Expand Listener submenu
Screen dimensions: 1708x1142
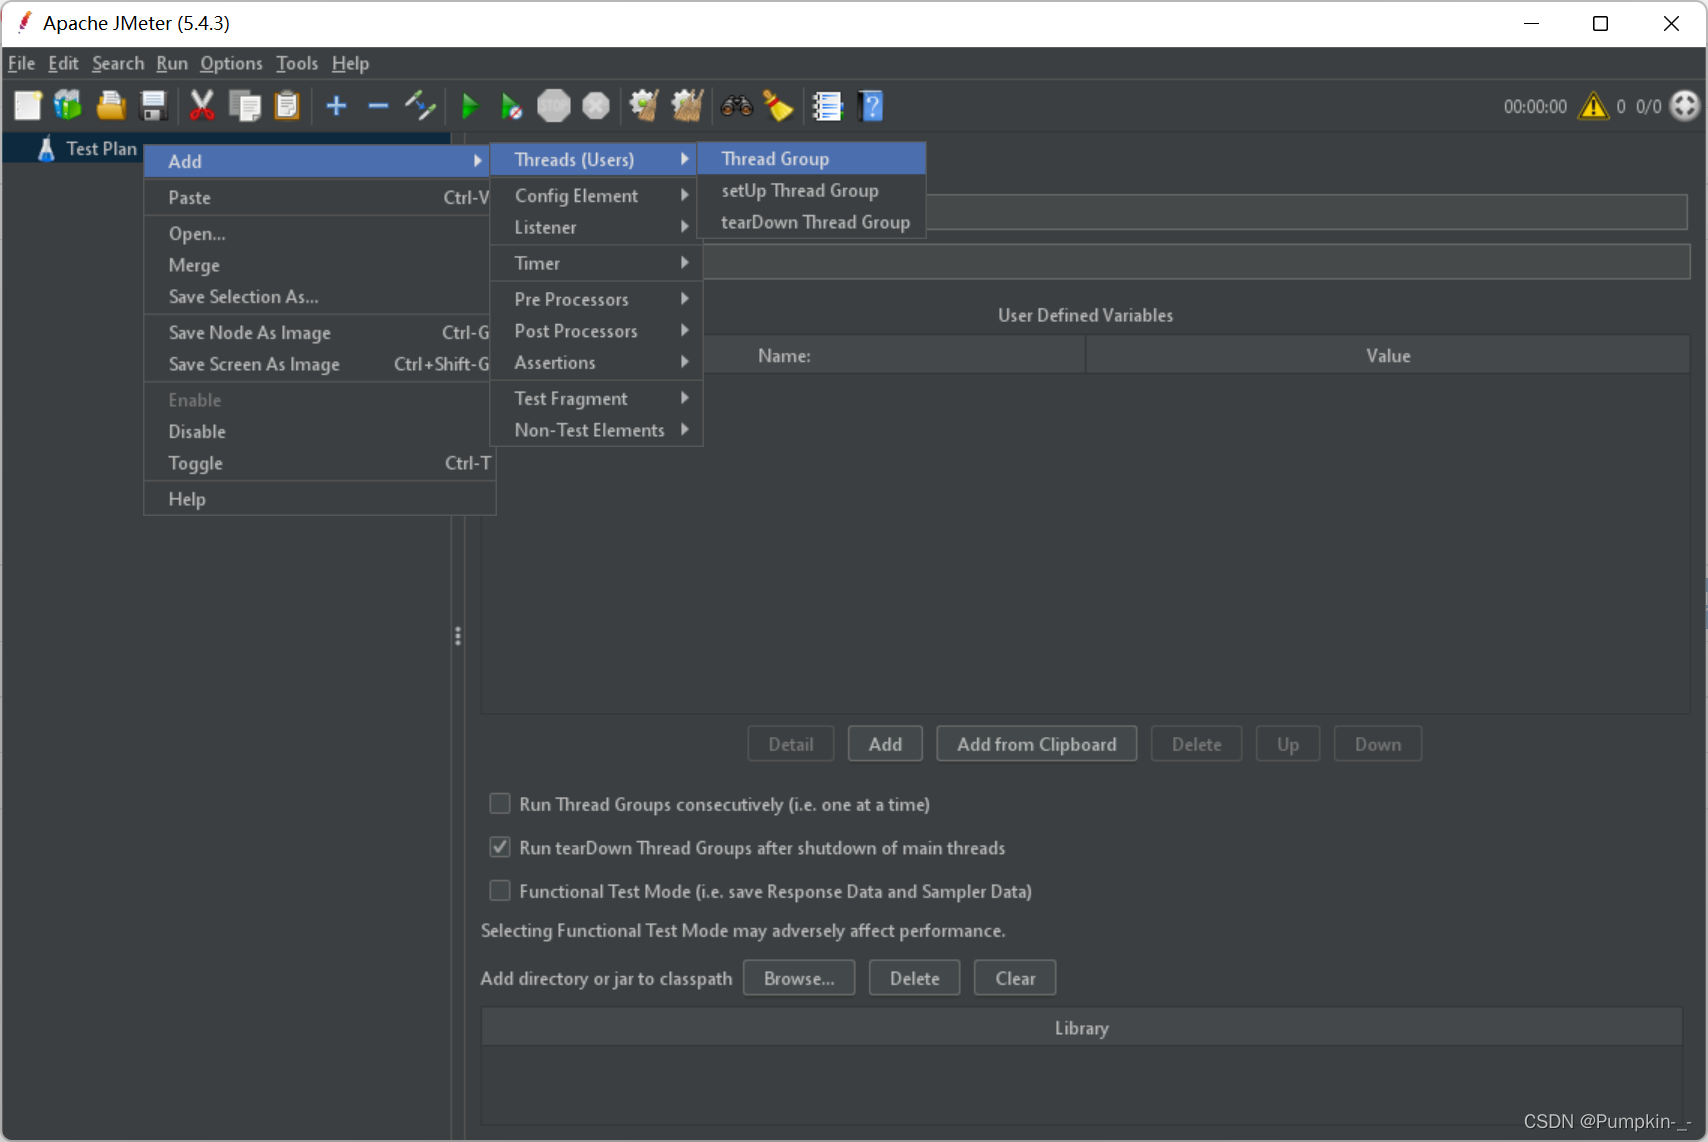click(596, 227)
